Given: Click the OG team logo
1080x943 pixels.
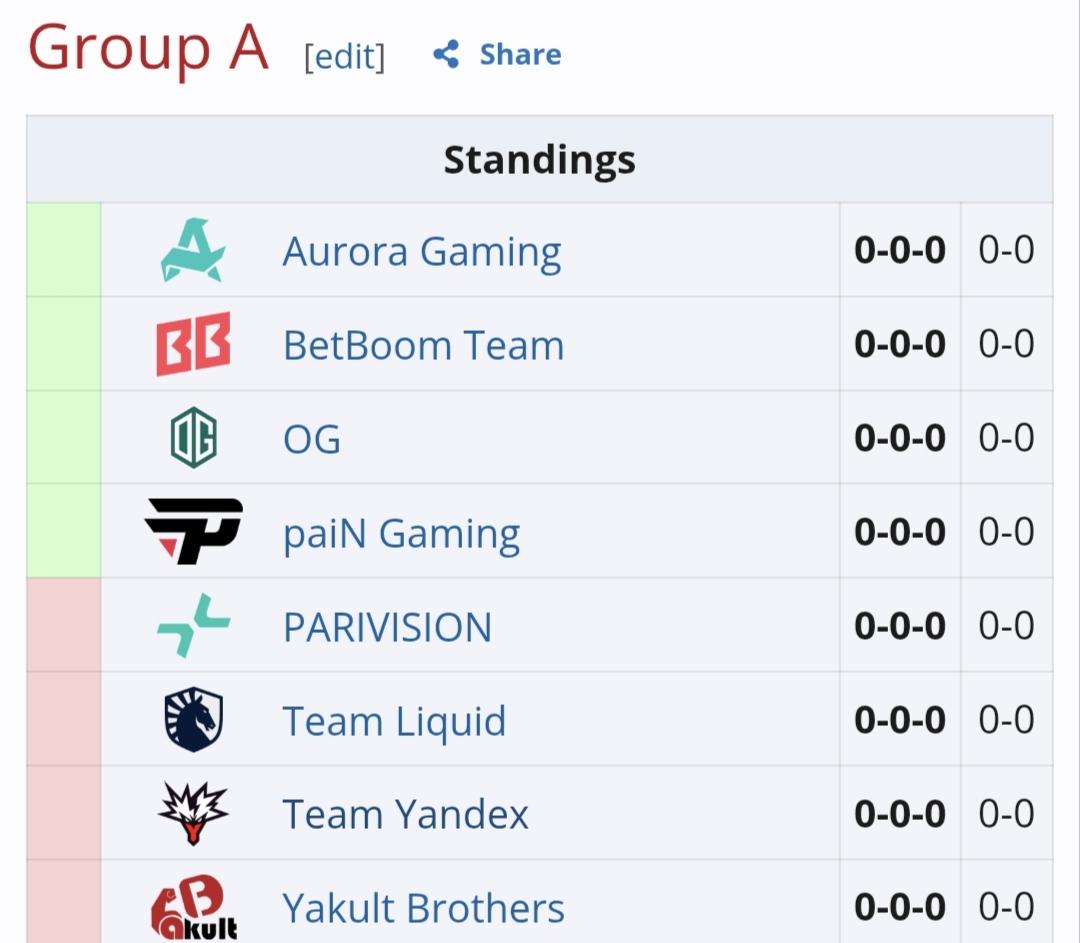Looking at the screenshot, I should coord(193,438).
